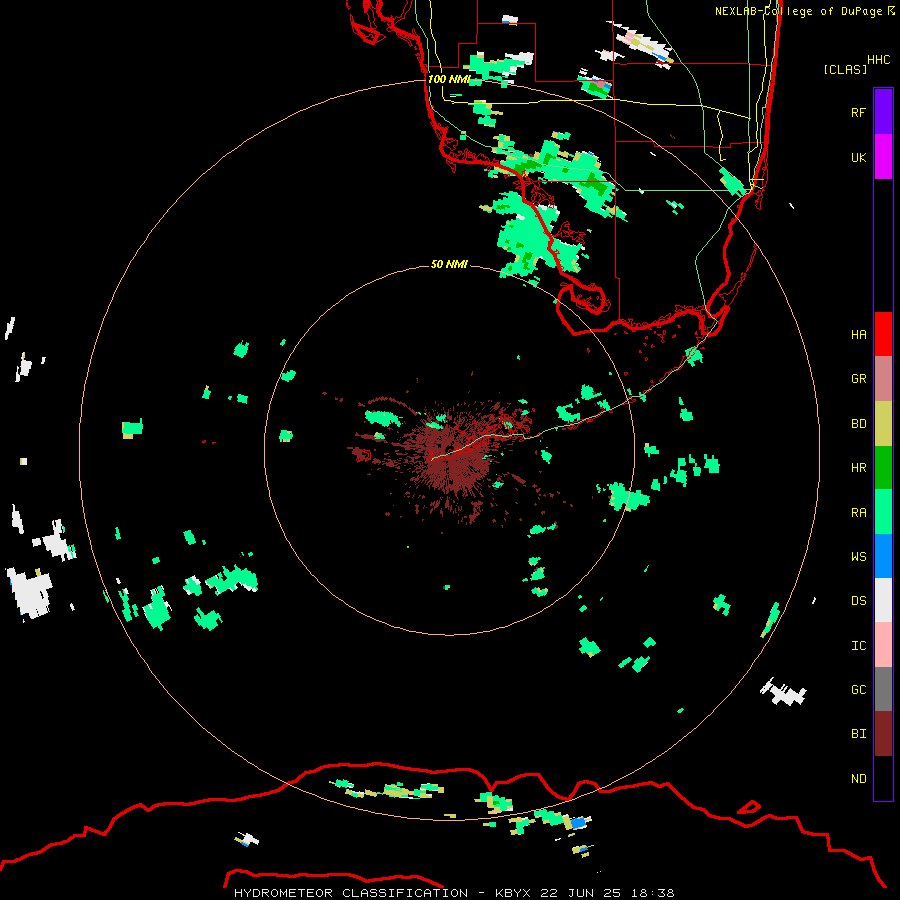
Task: Click the 'RA' legend label
Action: [x=858, y=513]
